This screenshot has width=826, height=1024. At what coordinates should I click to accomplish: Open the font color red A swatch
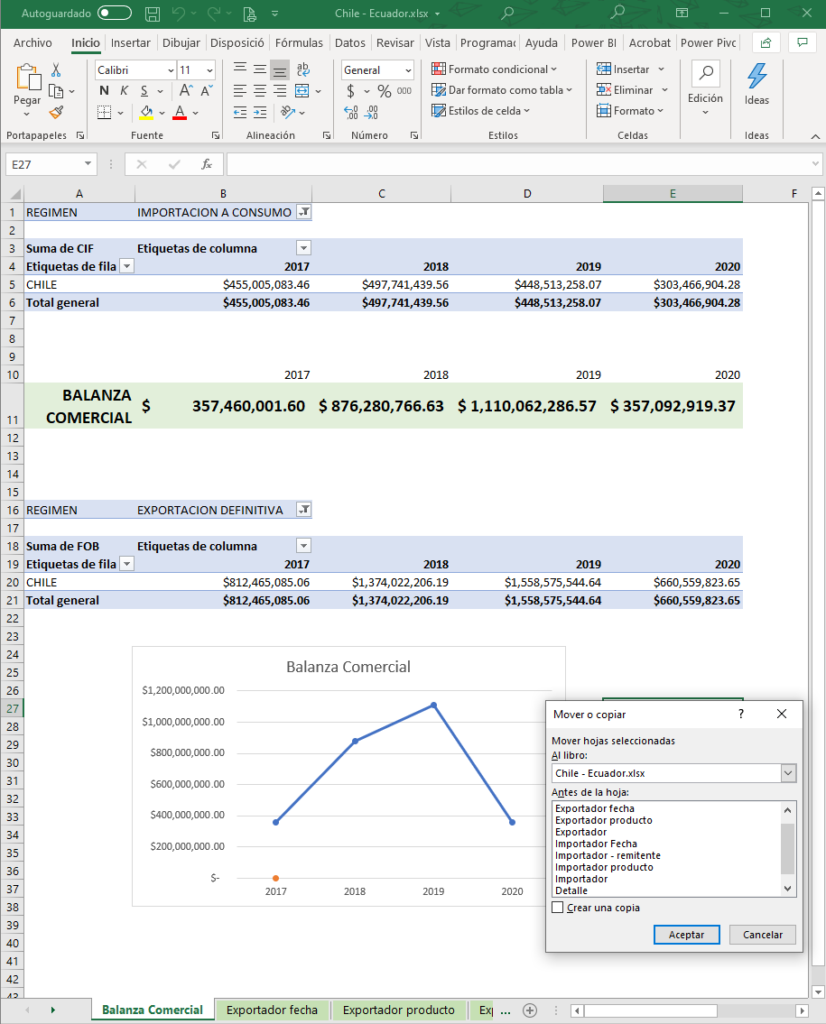pyautogui.click(x=180, y=112)
